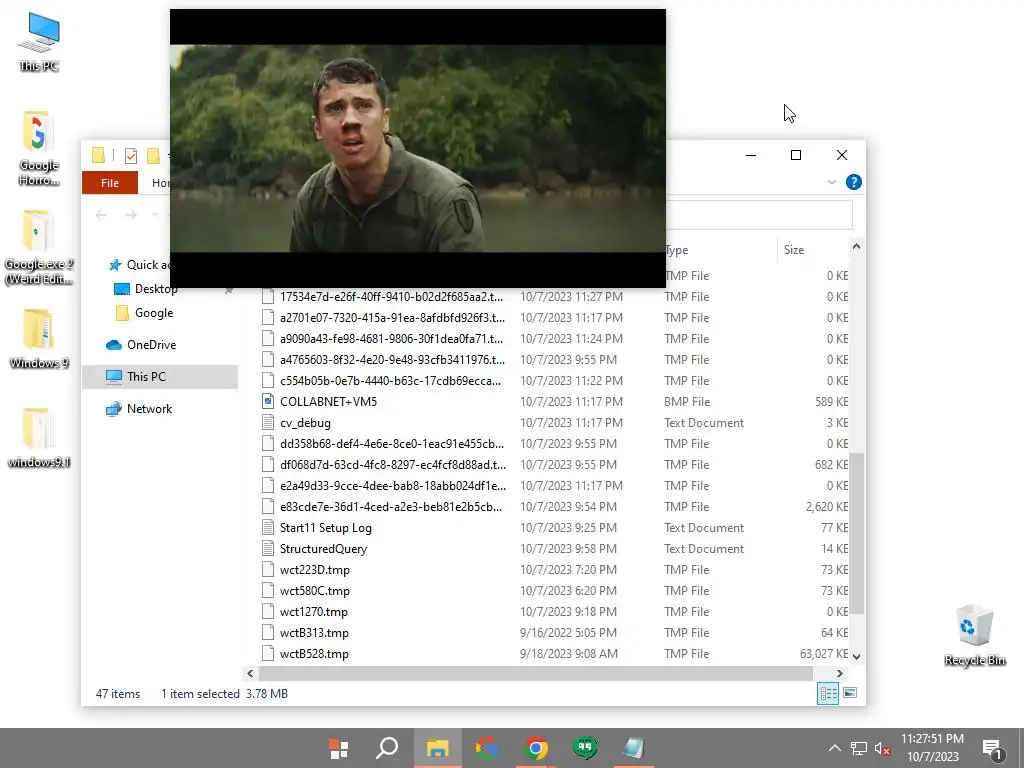Image resolution: width=1024 pixels, height=768 pixels.
Task: Select the COLLABNET+VM5 BMP file
Action: (x=554, y=402)
